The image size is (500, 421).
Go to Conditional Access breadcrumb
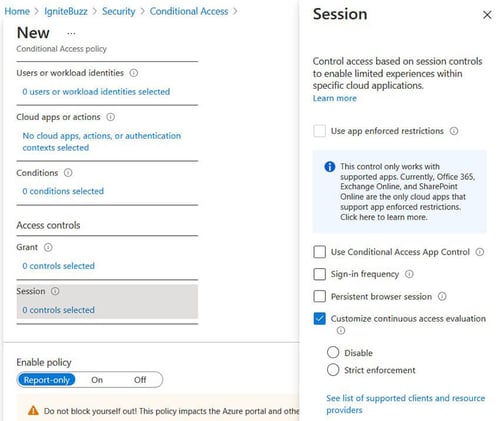pos(189,11)
